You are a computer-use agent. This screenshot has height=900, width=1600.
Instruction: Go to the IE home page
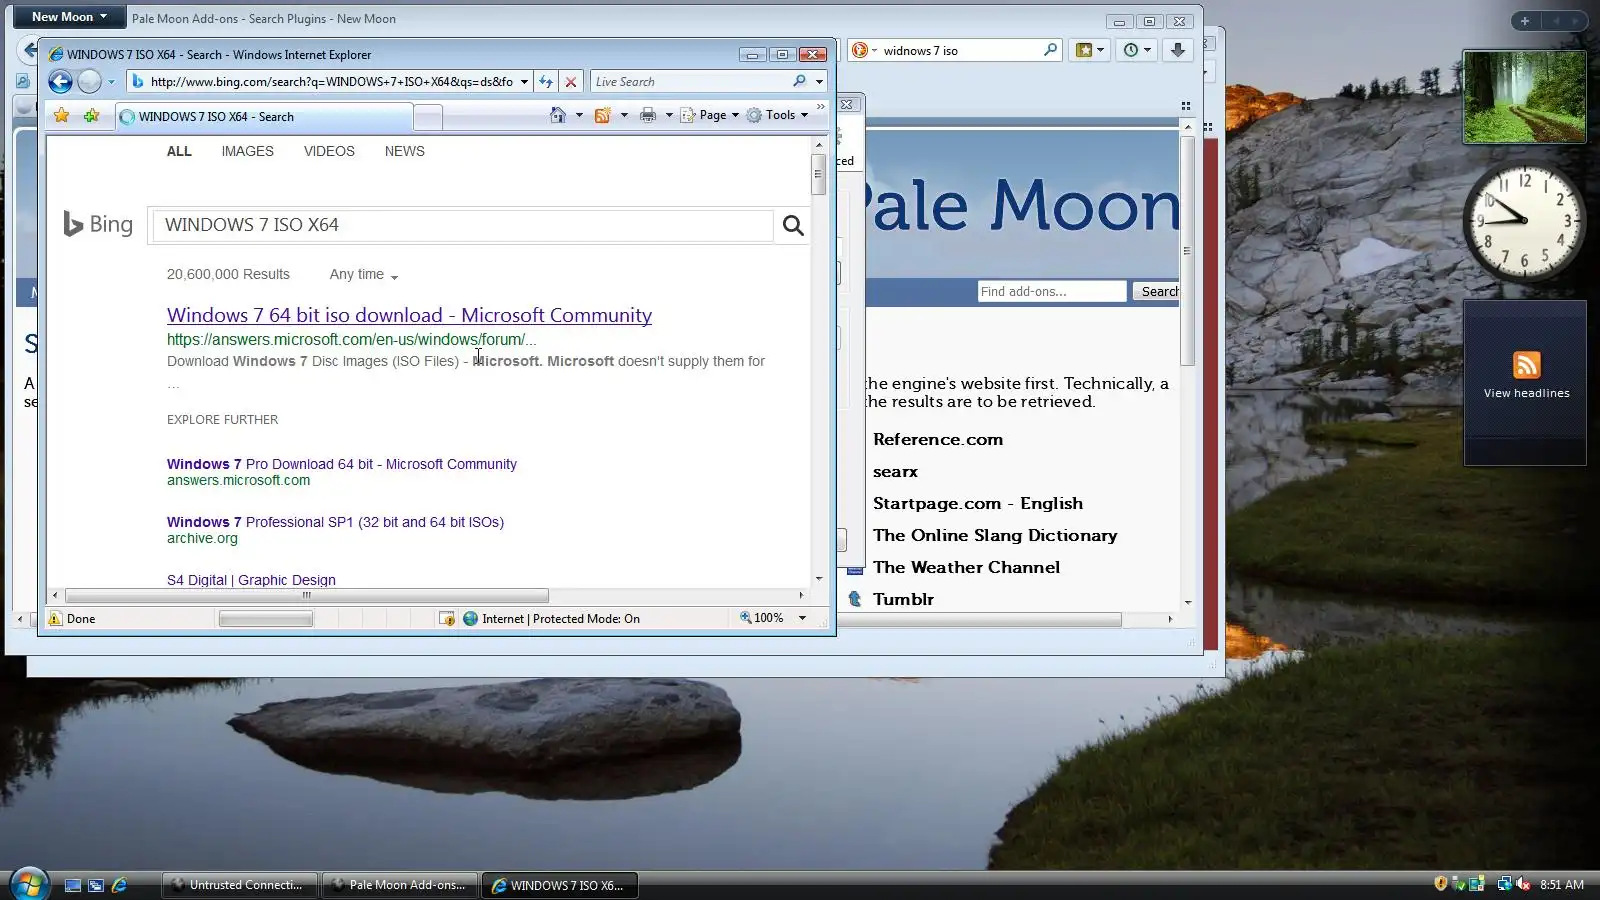tap(558, 115)
